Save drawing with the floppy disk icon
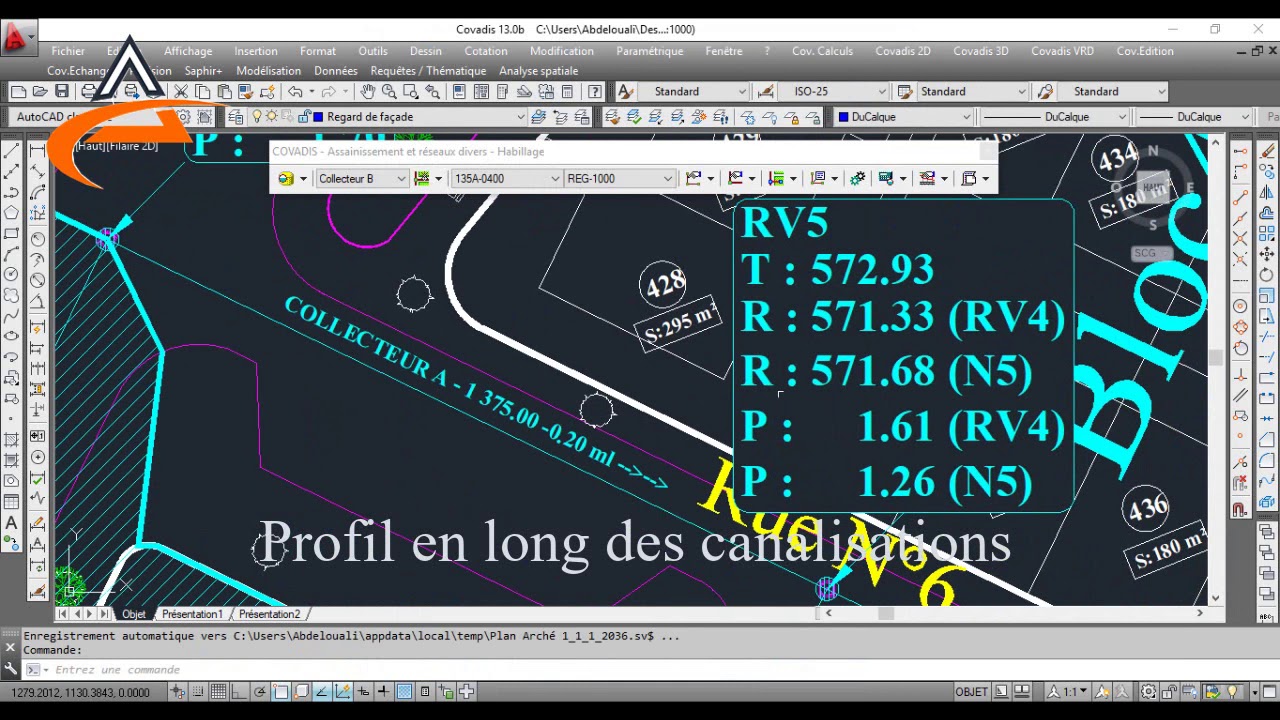 (x=62, y=91)
